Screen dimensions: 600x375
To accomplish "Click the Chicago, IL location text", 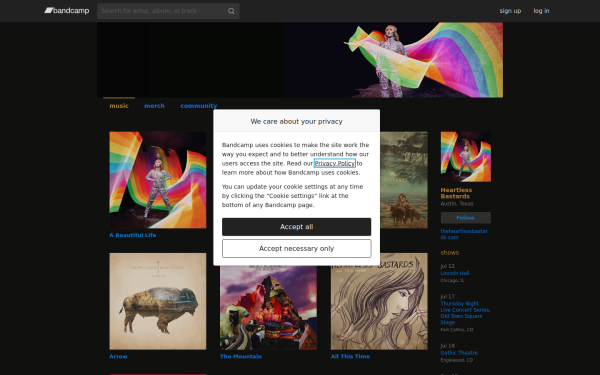I will pos(452,280).
